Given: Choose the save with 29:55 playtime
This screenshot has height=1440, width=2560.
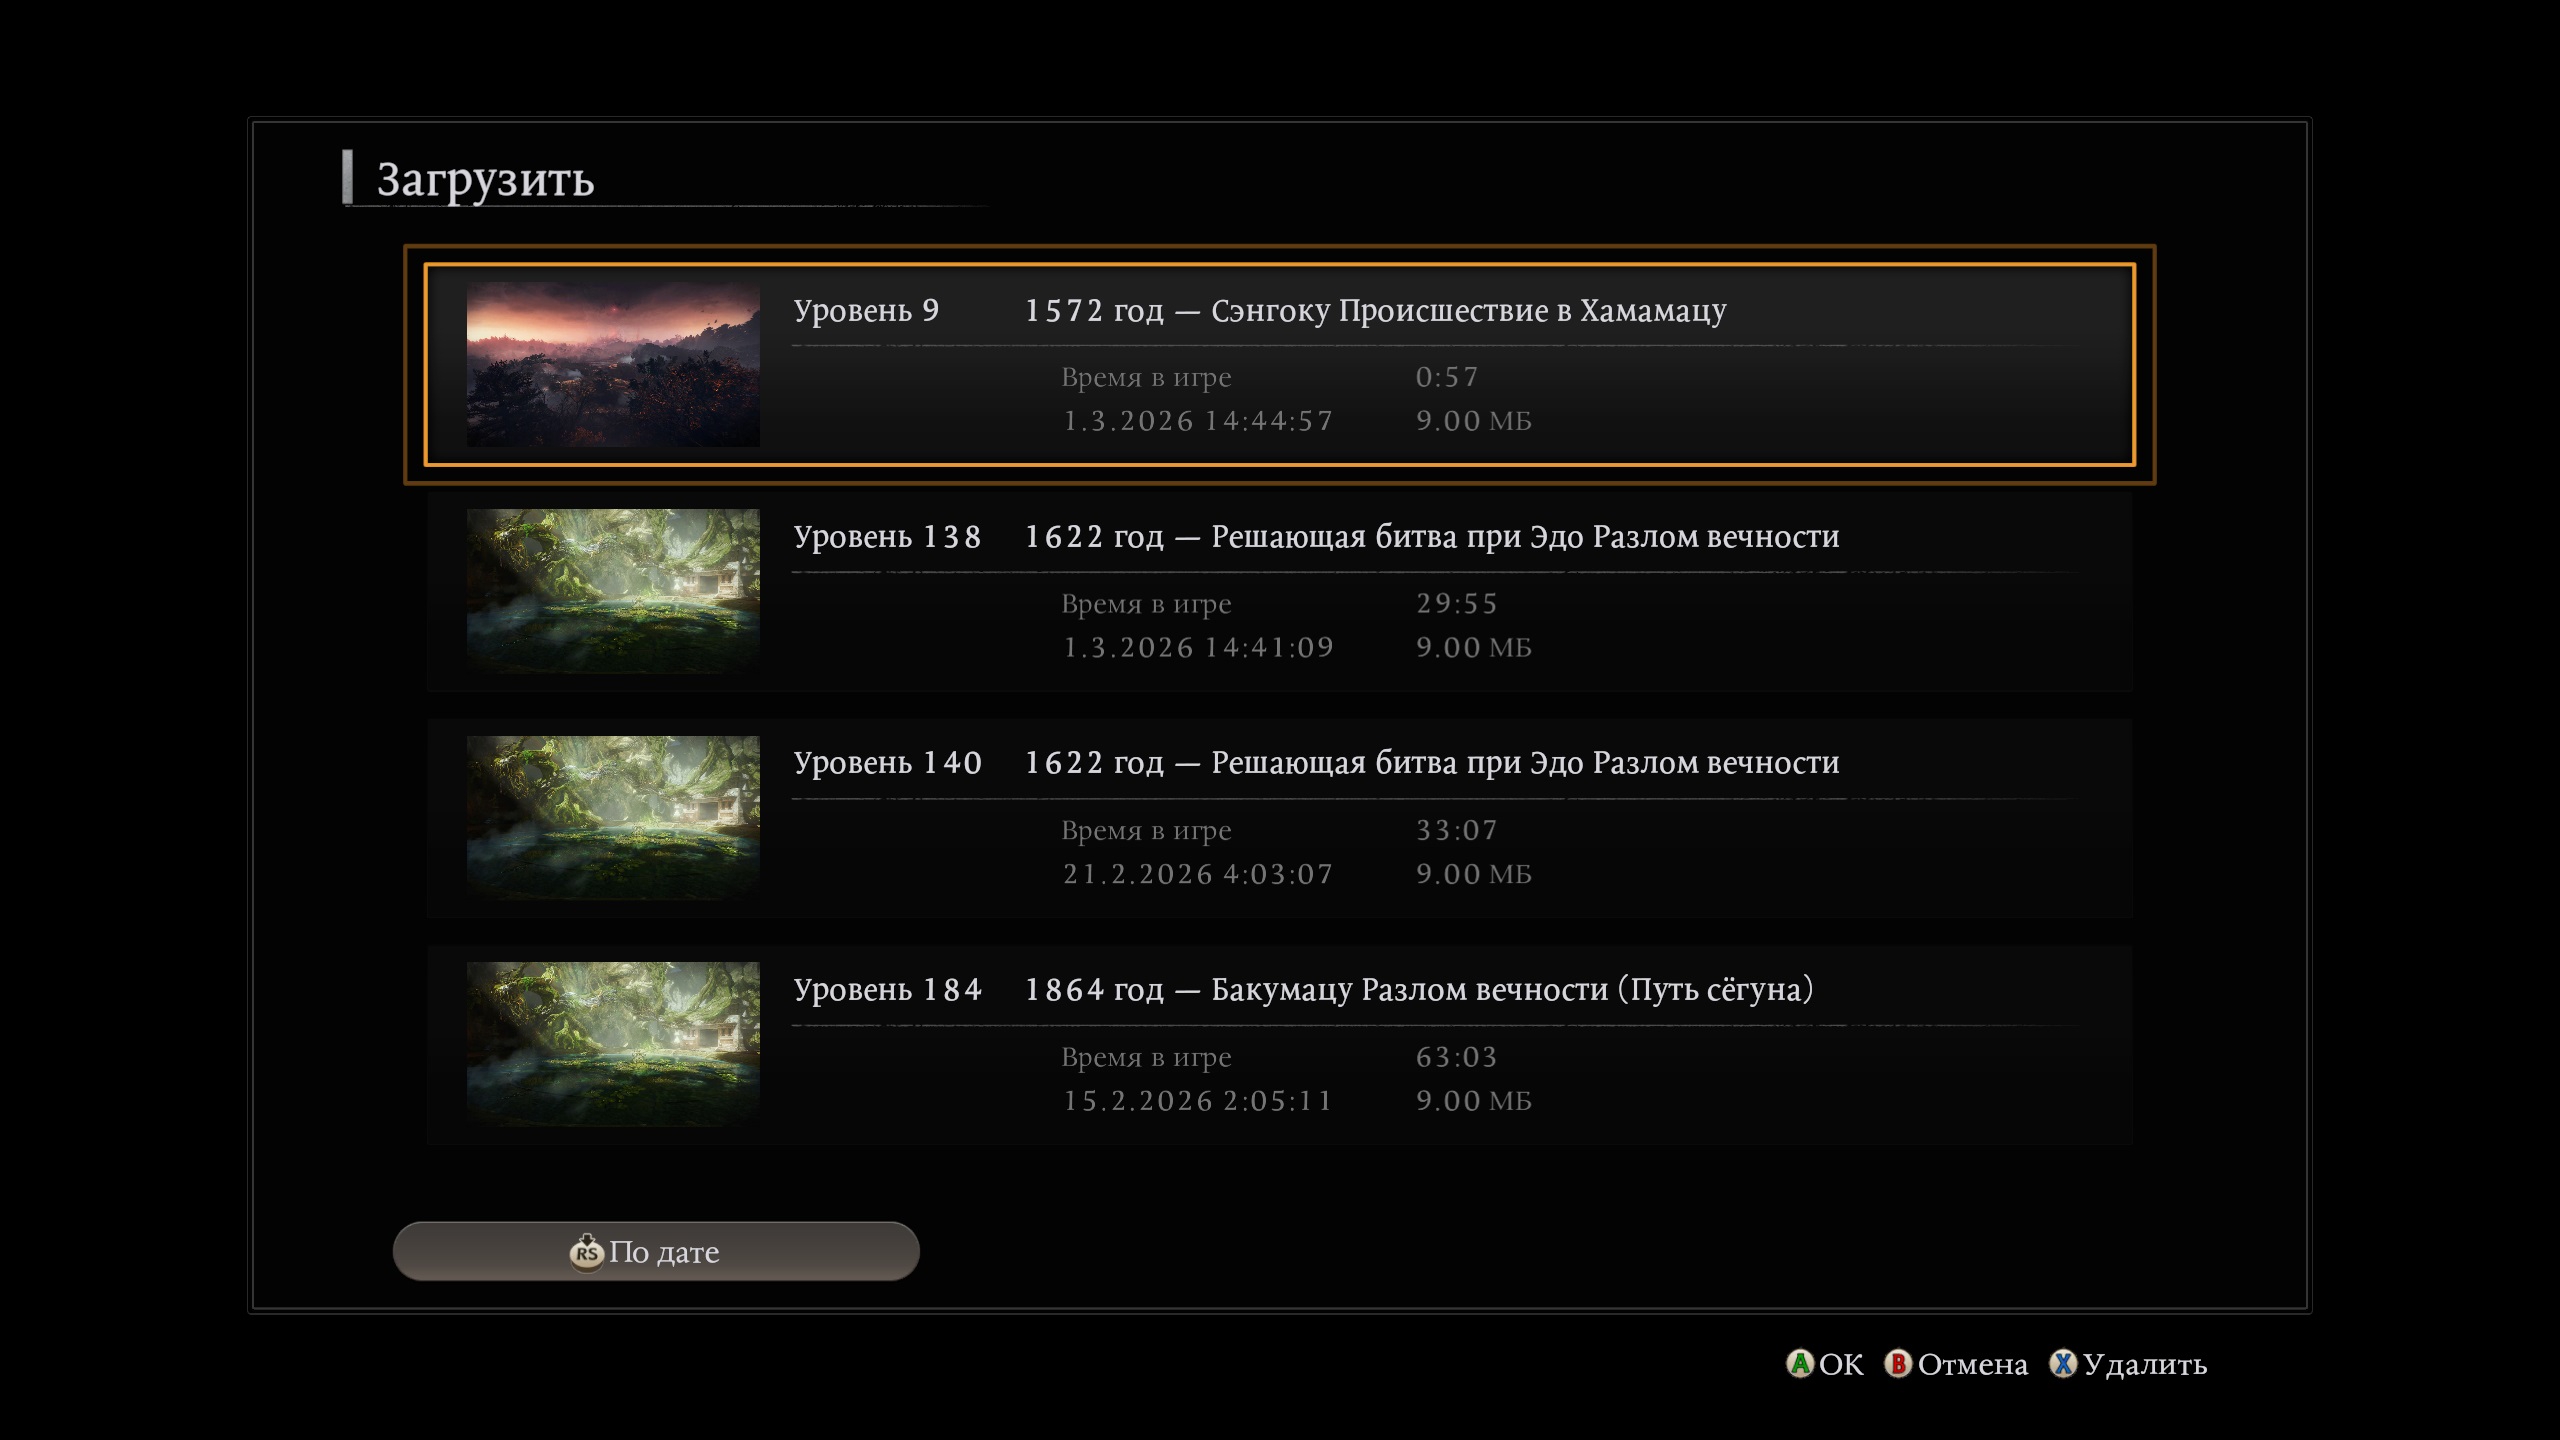Looking at the screenshot, I should 1456,604.
